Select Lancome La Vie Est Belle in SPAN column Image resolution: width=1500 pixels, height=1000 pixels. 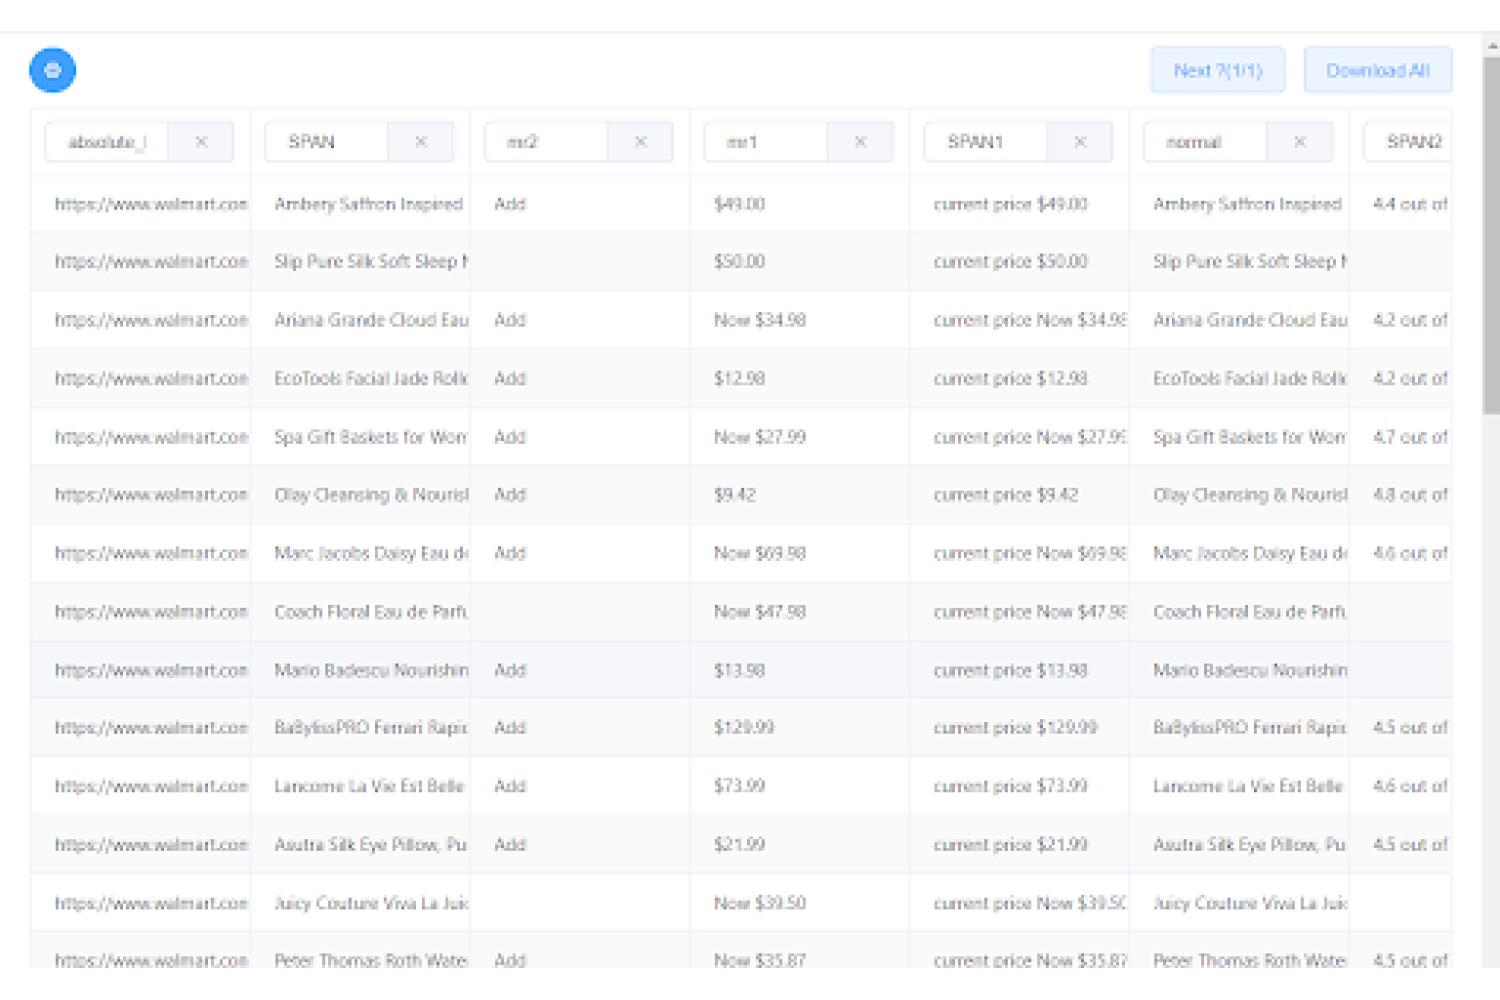tap(369, 786)
